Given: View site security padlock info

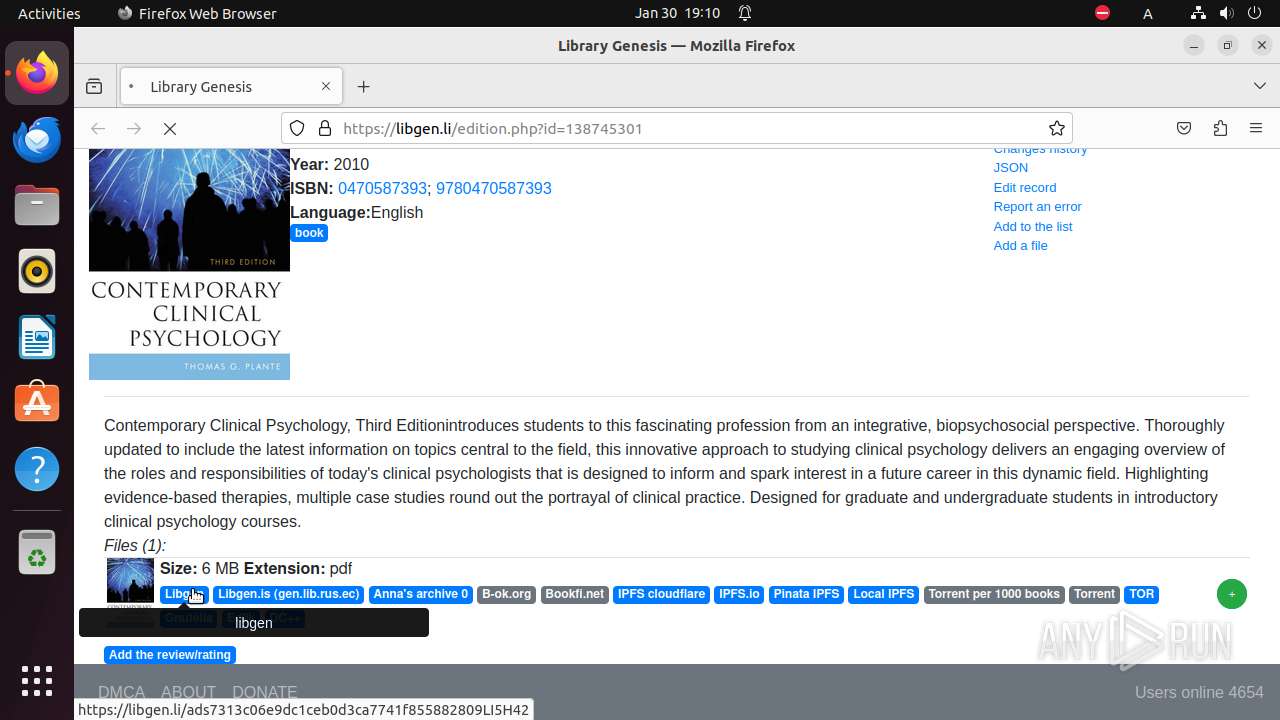Looking at the screenshot, I should tap(324, 128).
